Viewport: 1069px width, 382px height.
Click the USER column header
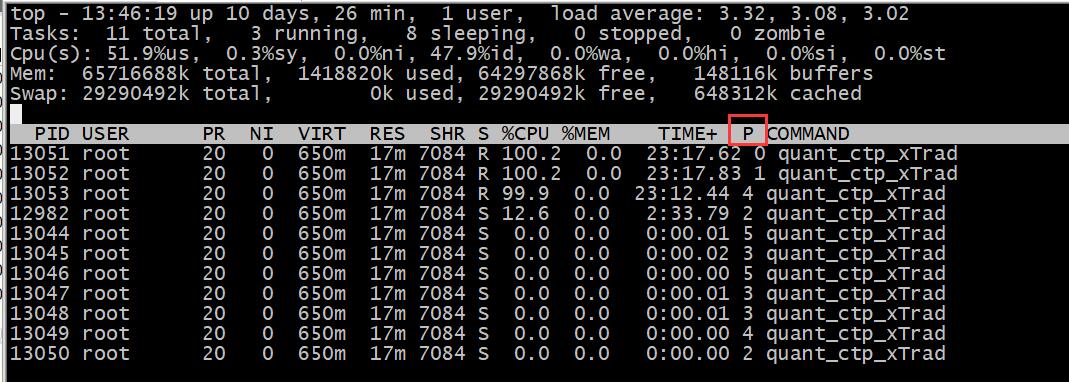(x=106, y=134)
